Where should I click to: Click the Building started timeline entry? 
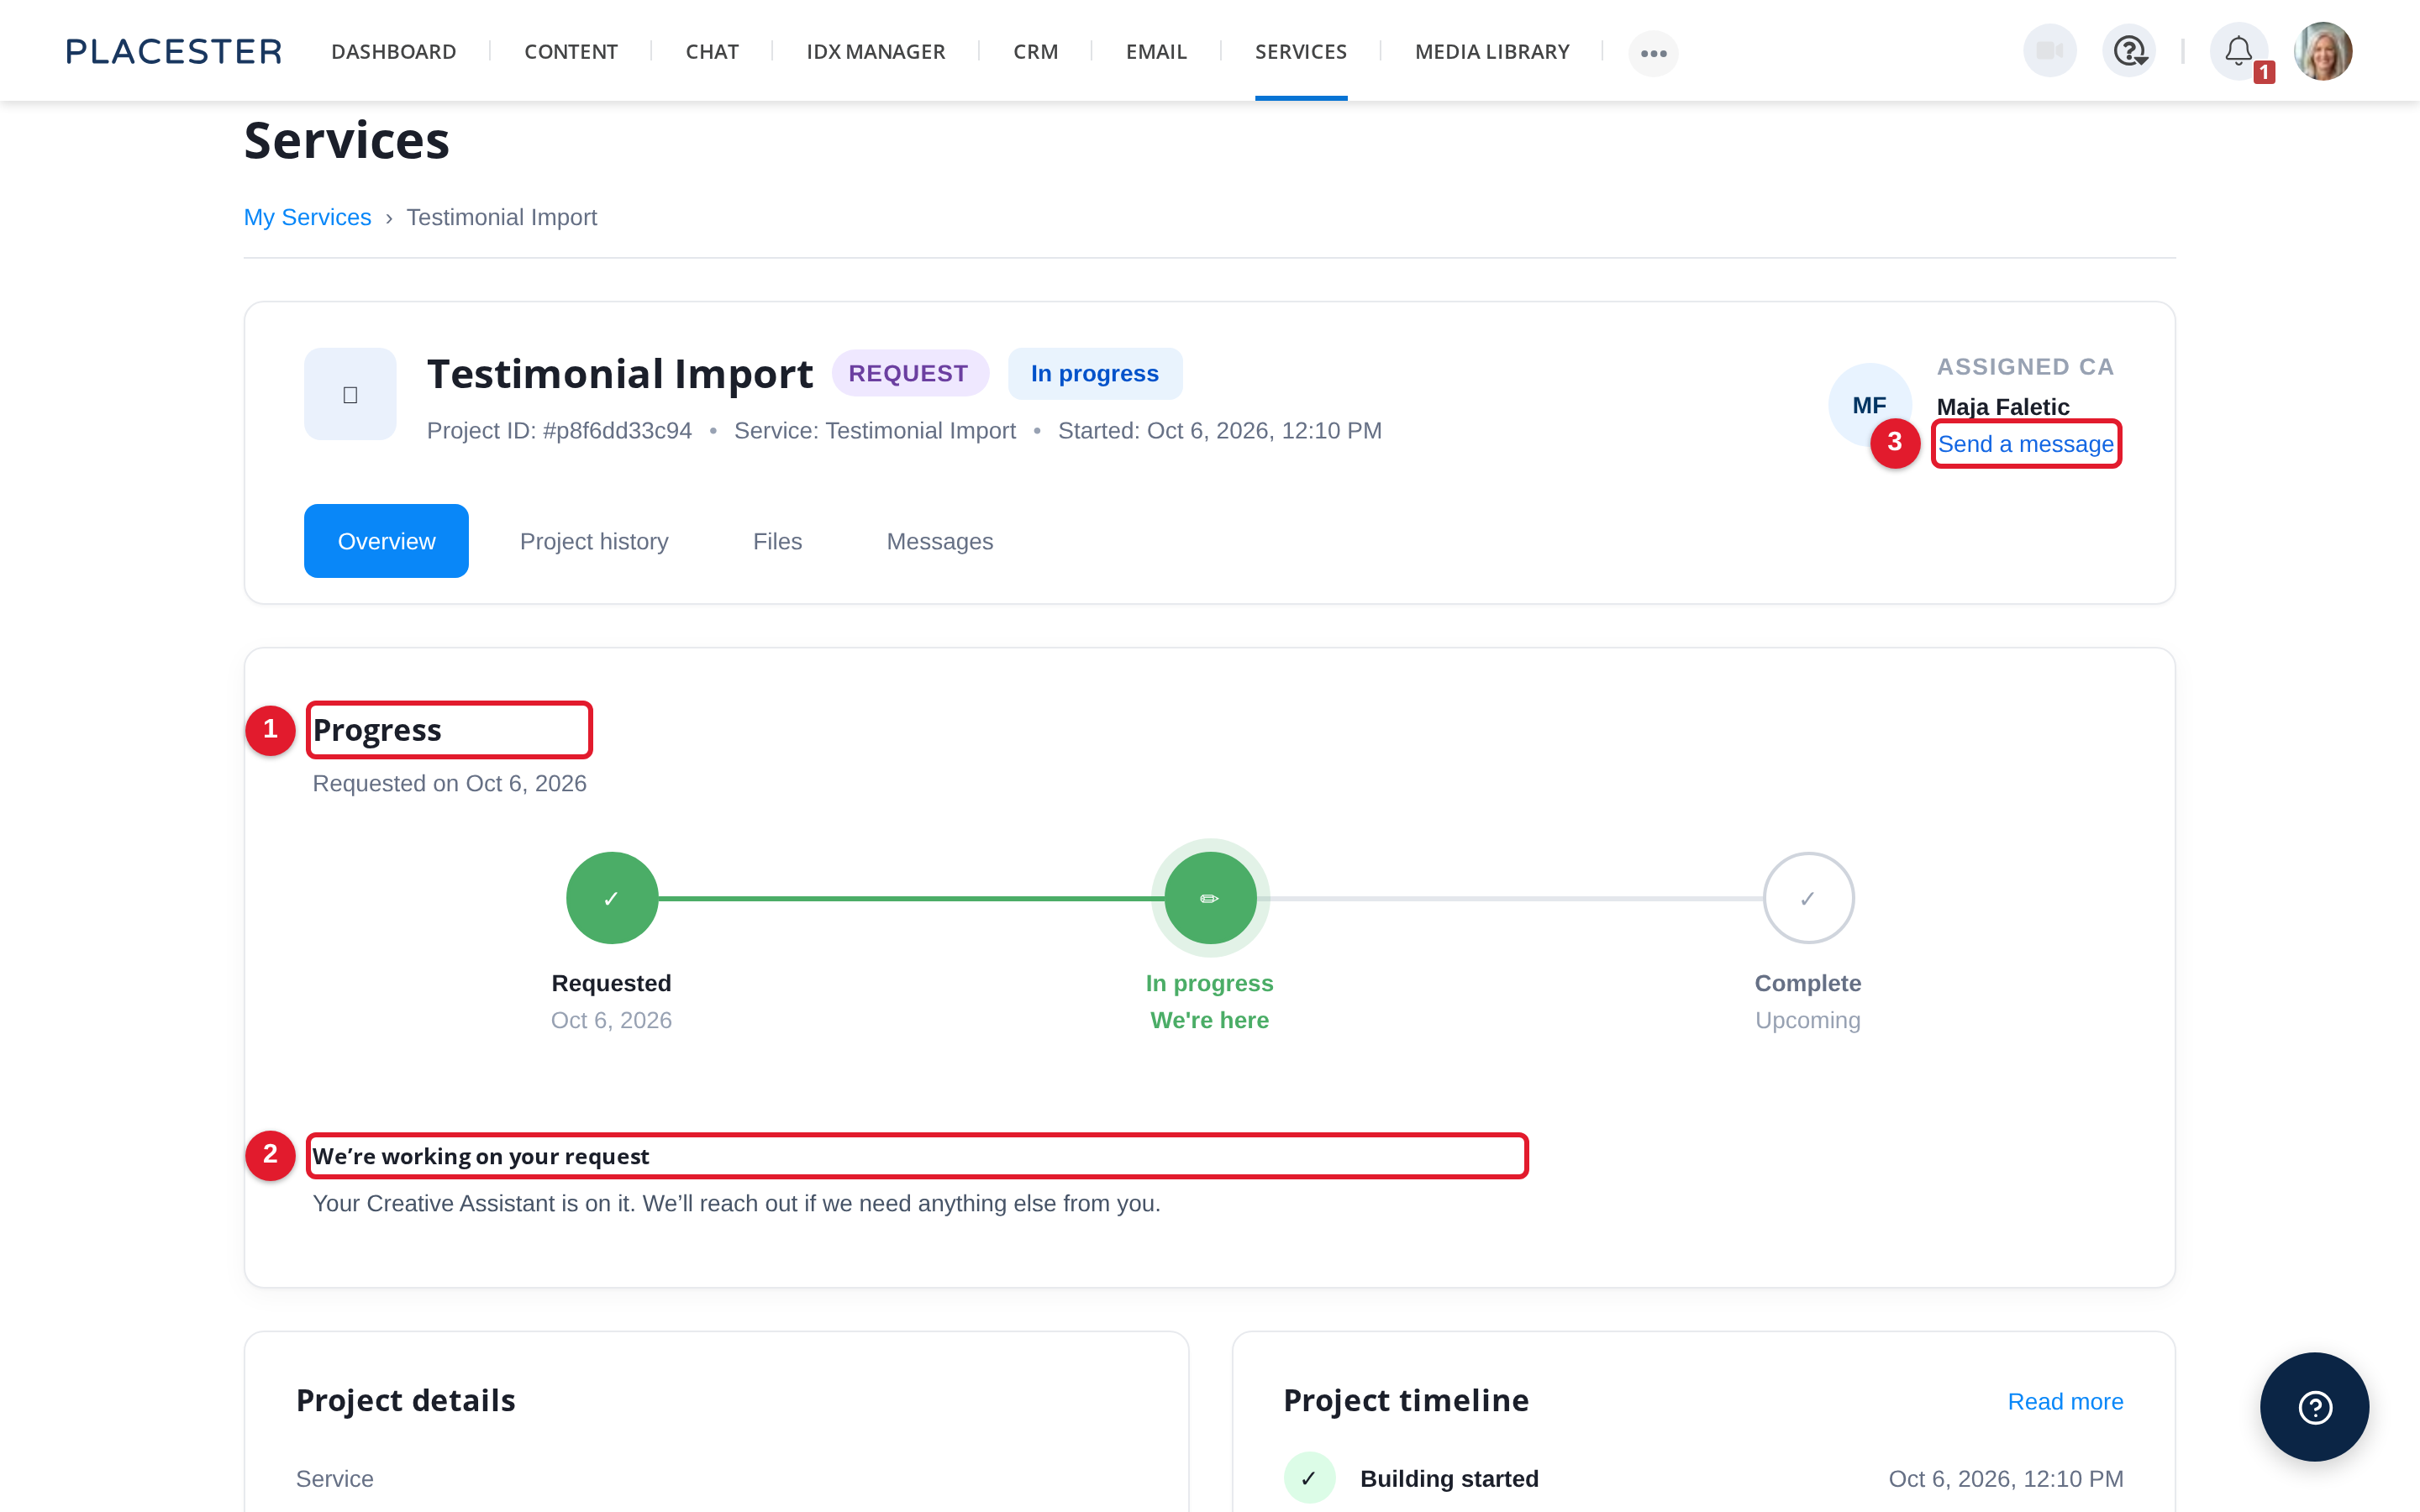(x=1449, y=1478)
